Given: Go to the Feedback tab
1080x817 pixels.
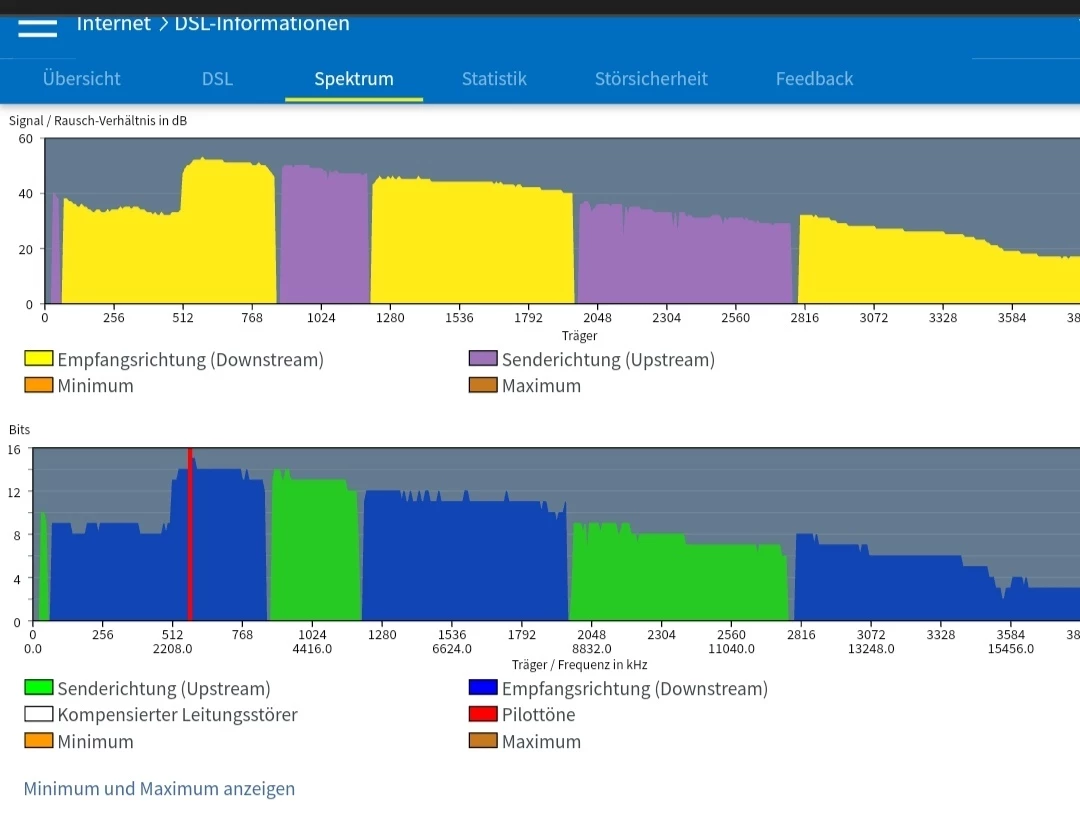Looking at the screenshot, I should 814,79.
